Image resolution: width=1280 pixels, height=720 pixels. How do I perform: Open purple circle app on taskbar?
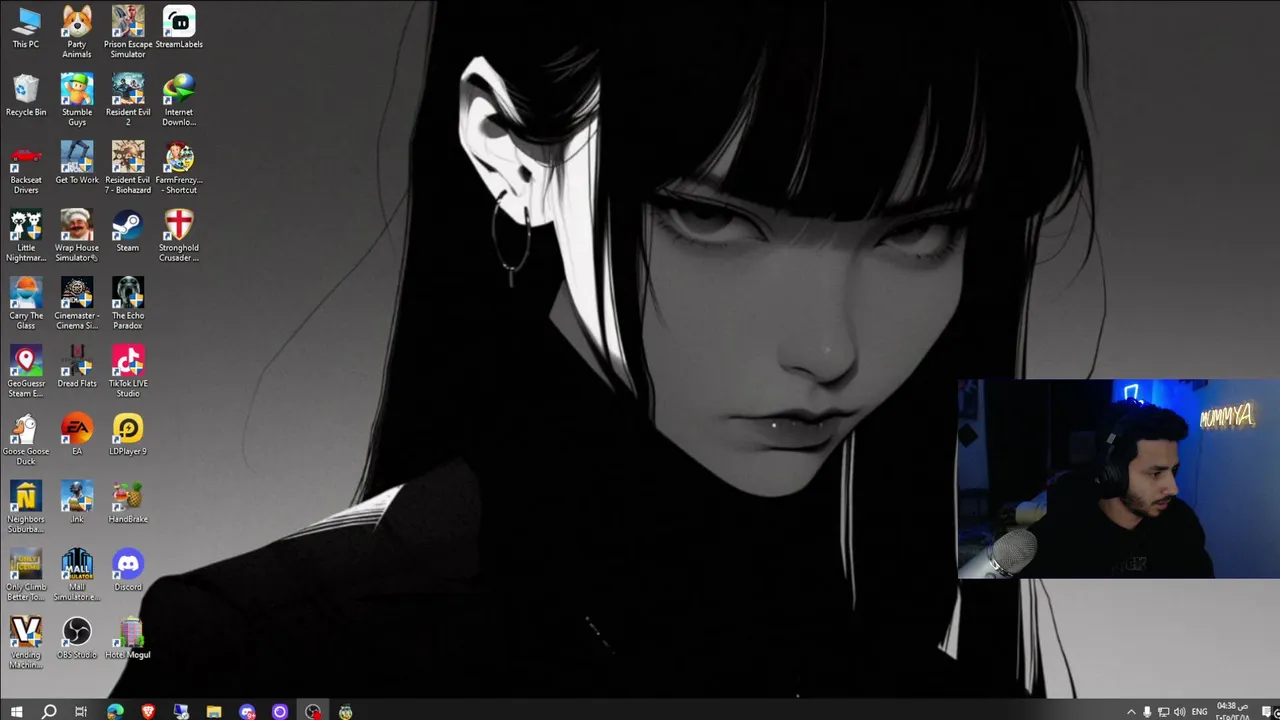280,712
